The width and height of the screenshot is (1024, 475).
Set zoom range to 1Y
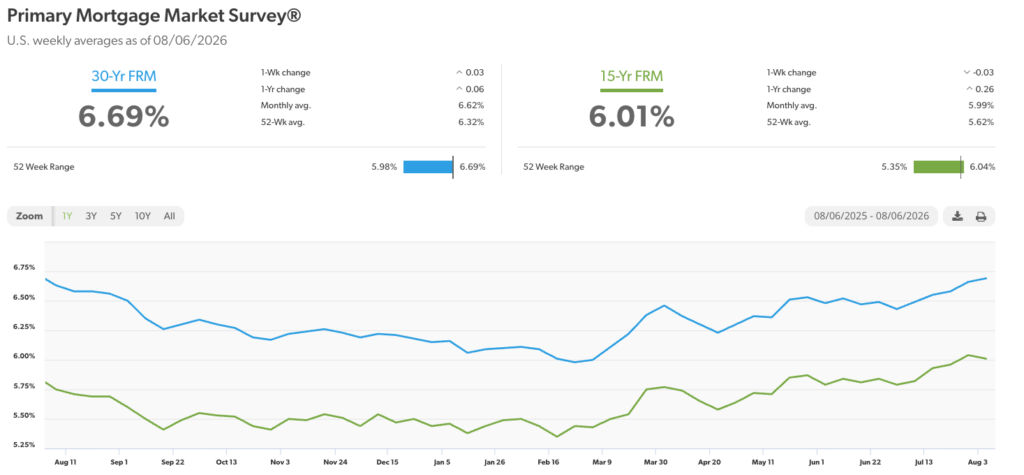[67, 216]
